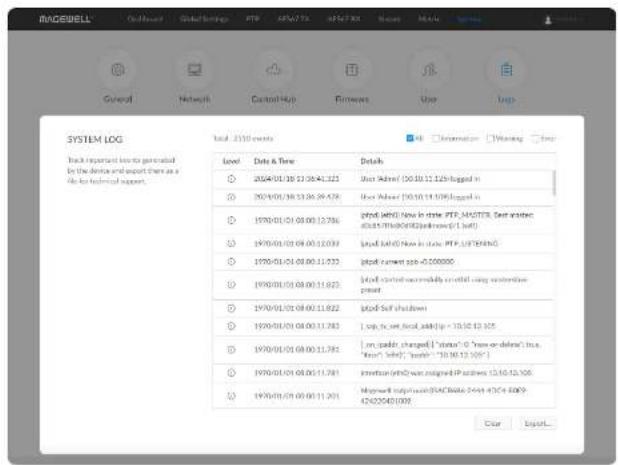Click the Level column header

[231, 161]
